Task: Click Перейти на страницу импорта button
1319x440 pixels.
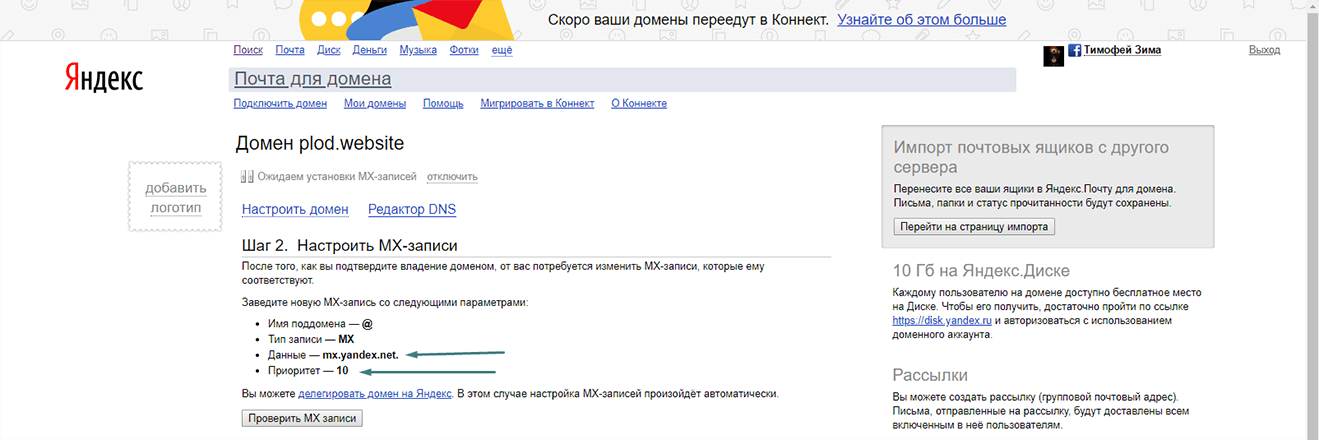Action: (974, 227)
